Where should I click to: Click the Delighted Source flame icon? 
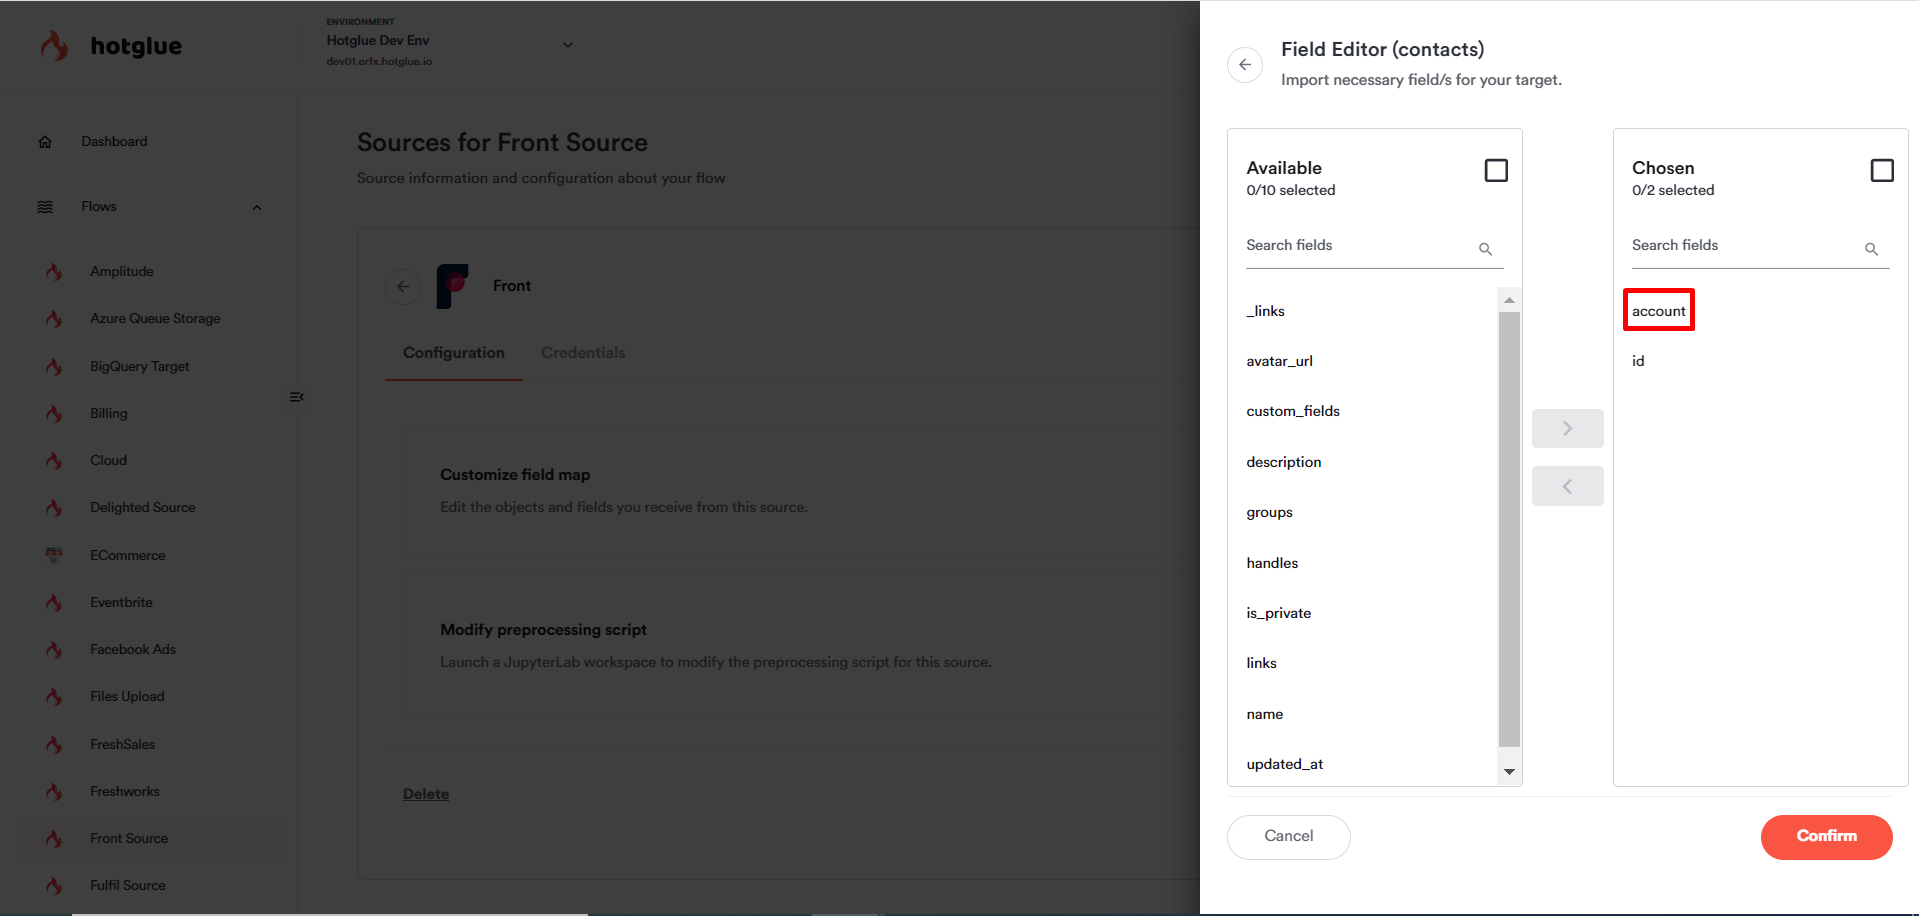pos(54,508)
